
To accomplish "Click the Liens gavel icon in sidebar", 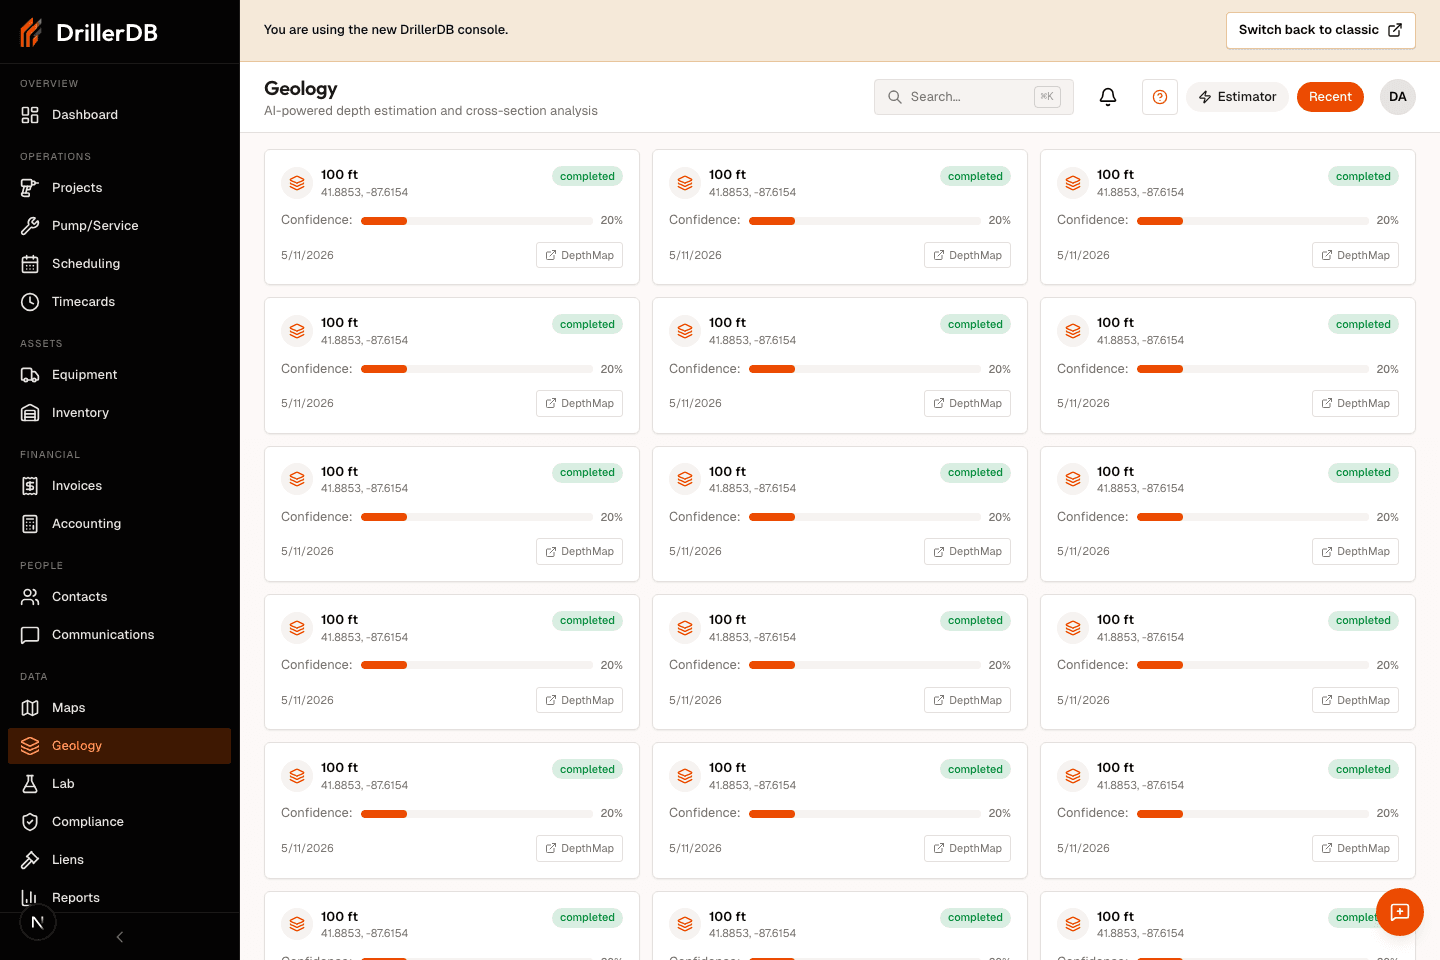I will tap(30, 860).
